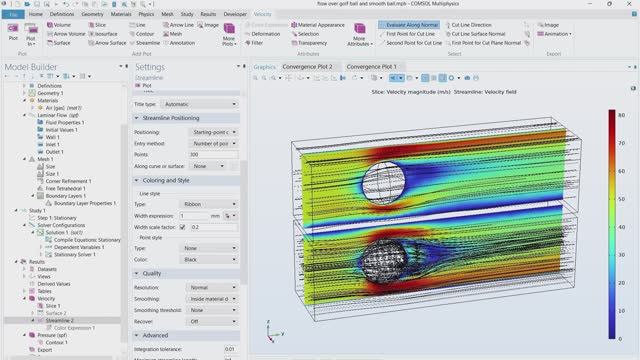Open the Animation dropdown in ribbon
The height and width of the screenshot is (360, 640).
tap(554, 34)
